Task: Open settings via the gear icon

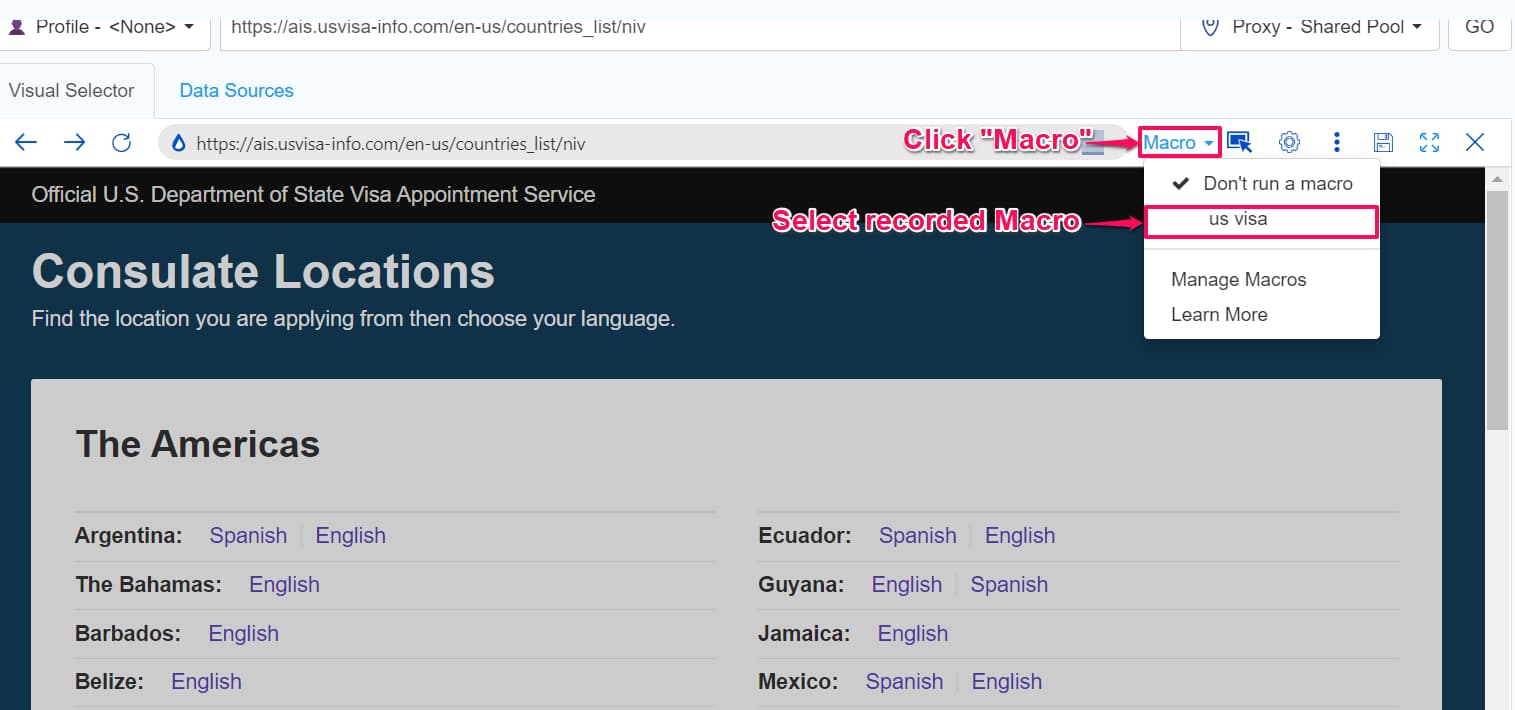Action: tap(1290, 143)
